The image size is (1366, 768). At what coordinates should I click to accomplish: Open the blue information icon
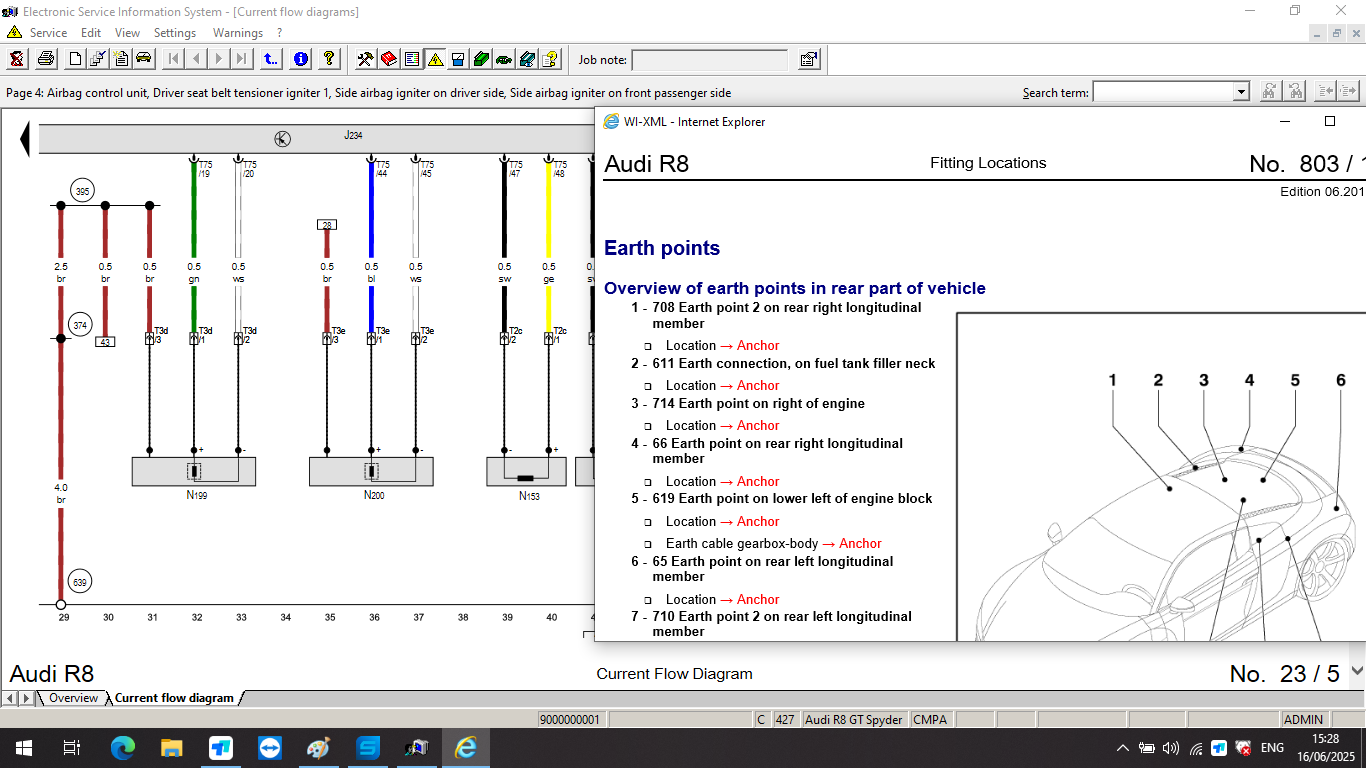(x=300, y=59)
